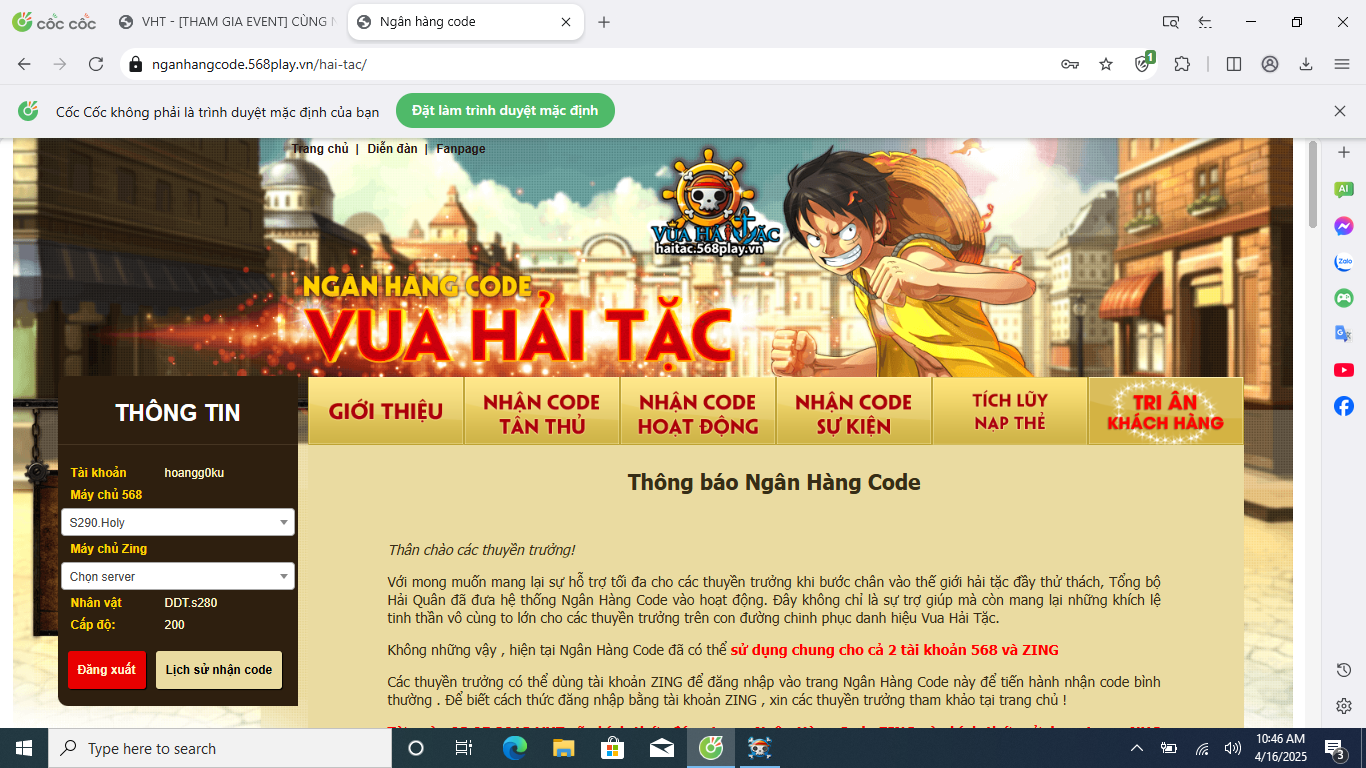The height and width of the screenshot is (768, 1366).
Task: Open the Cốc Cốc browser icon in the taskbar
Action: point(711,748)
